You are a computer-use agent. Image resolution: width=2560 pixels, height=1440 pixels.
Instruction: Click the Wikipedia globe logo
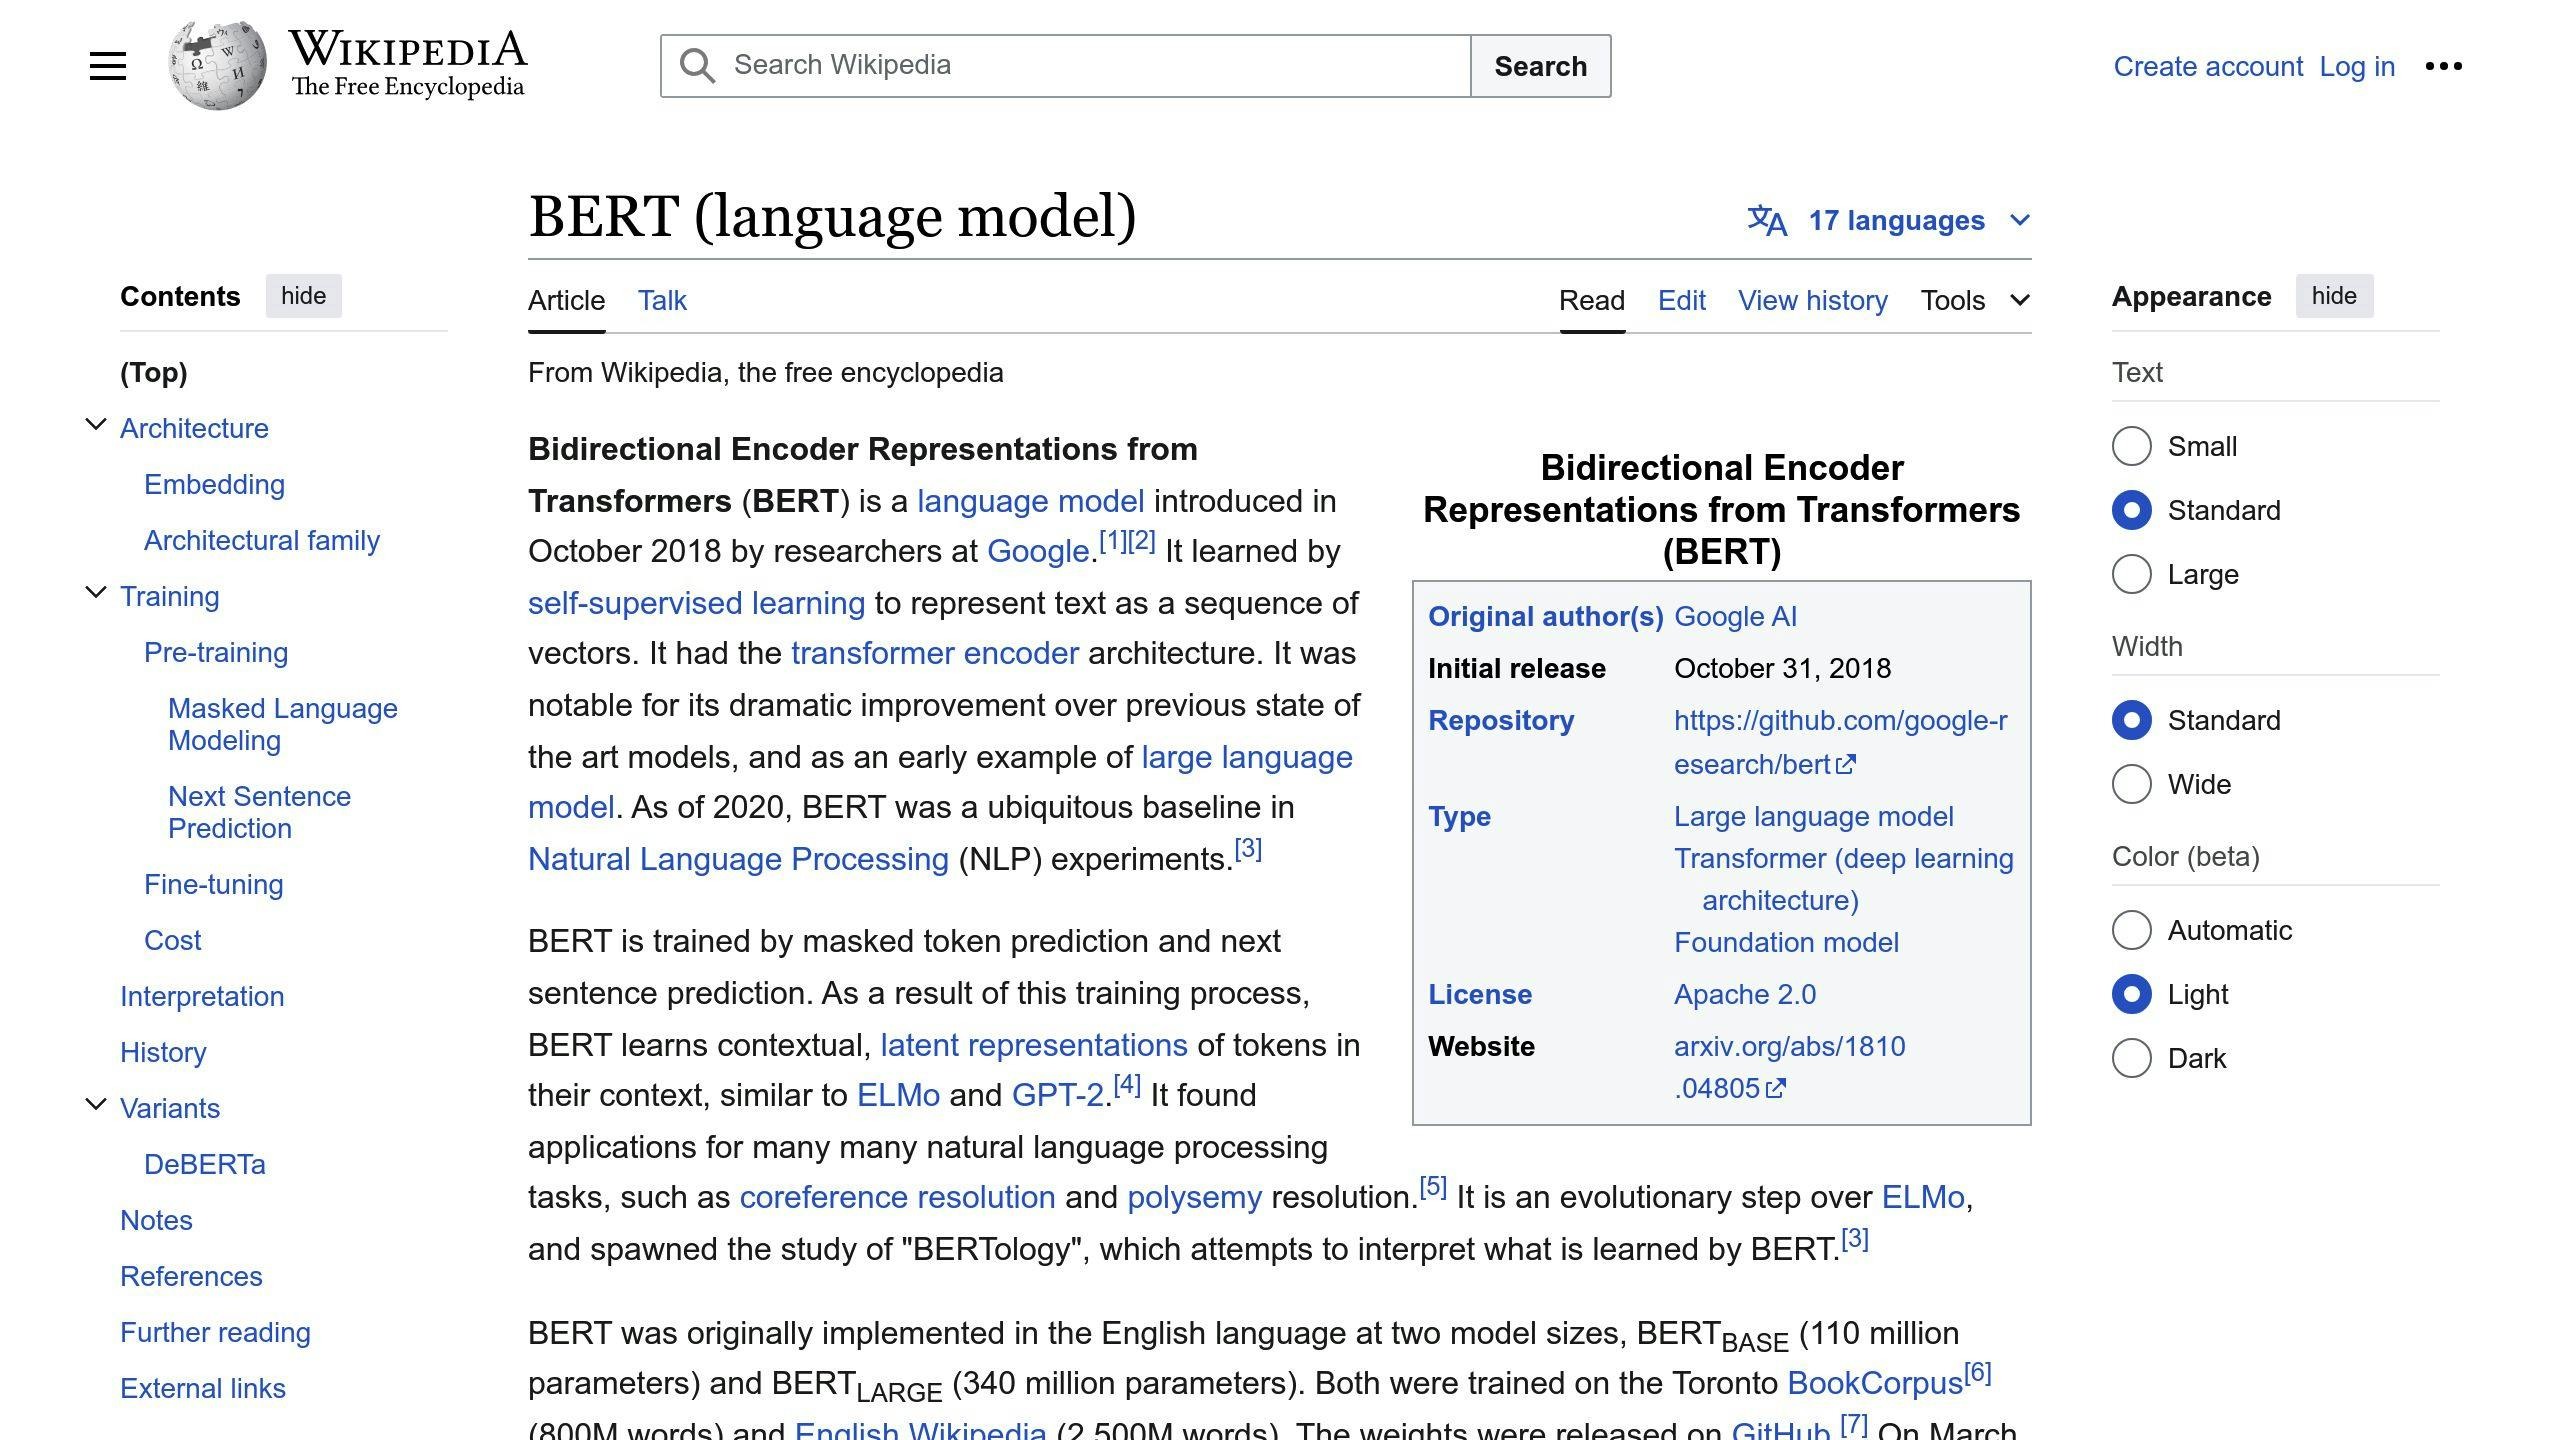pyautogui.click(x=217, y=66)
